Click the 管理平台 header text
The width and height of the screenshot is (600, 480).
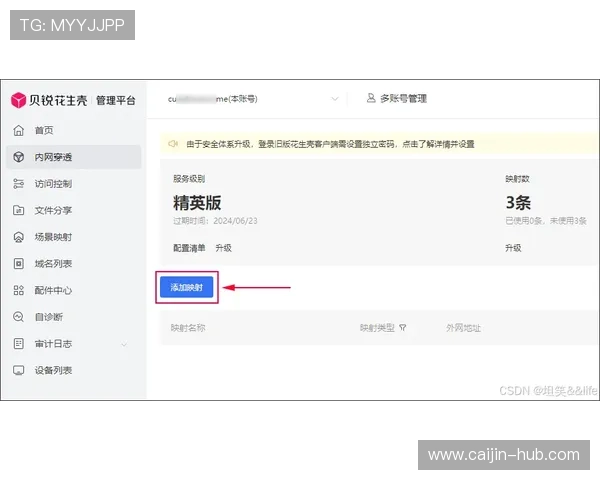pos(116,100)
